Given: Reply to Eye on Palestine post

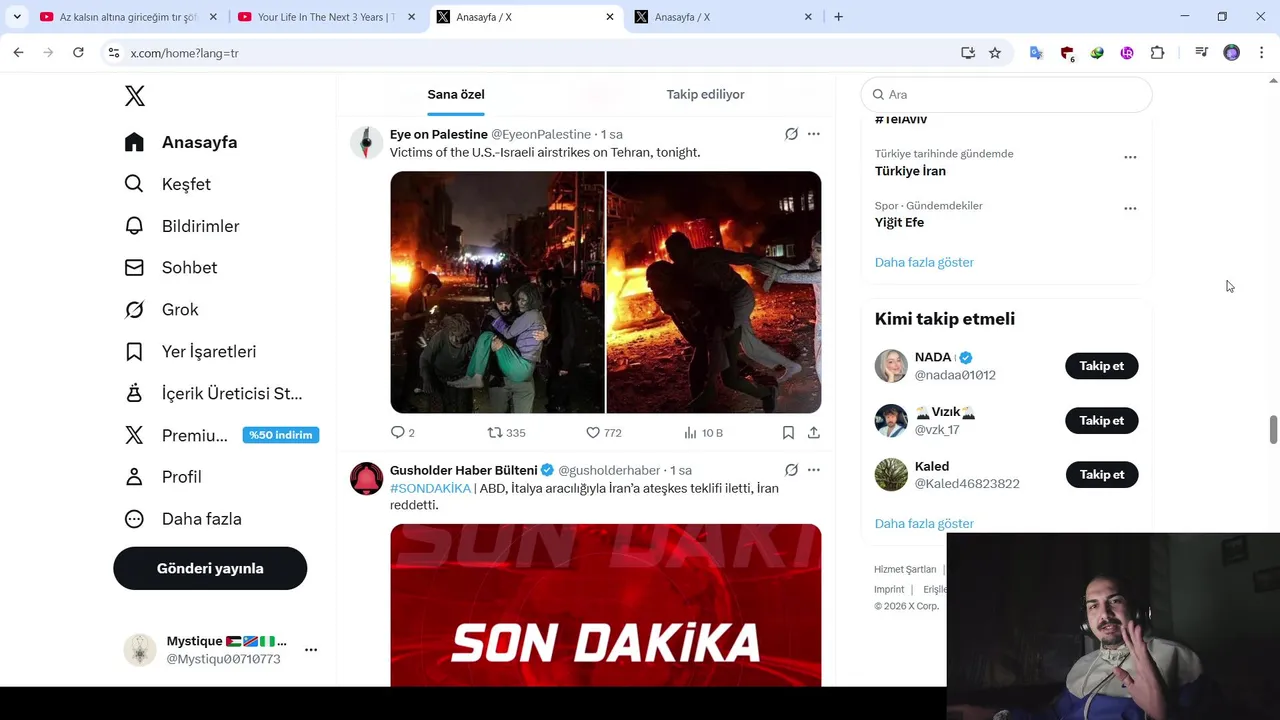Looking at the screenshot, I should point(402,433).
